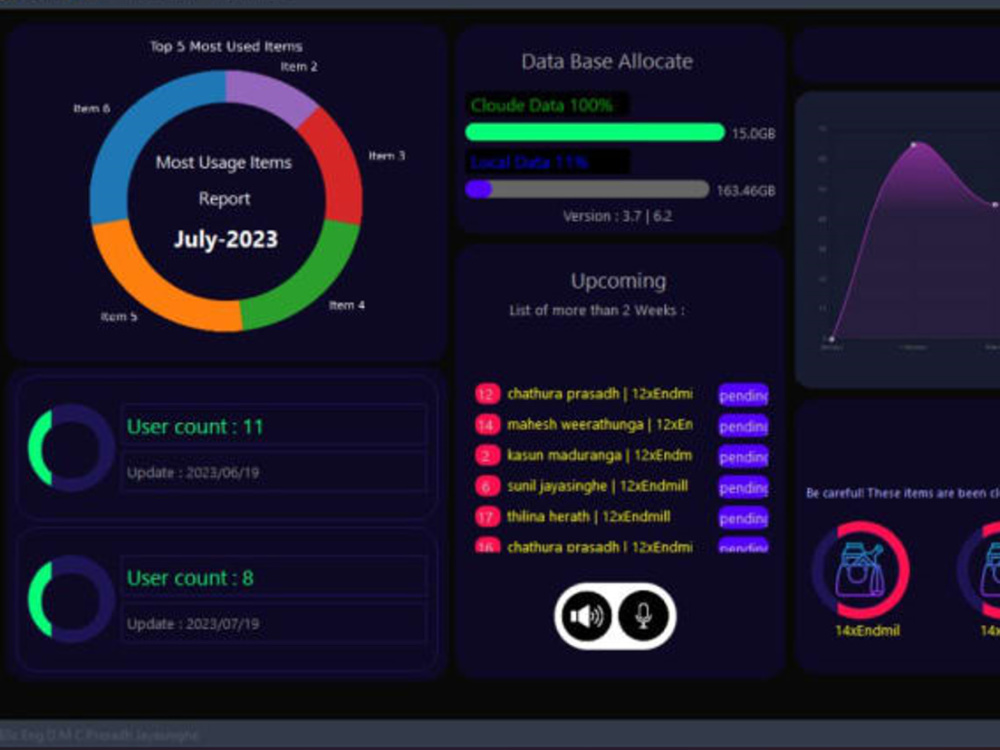Click pending button for kasun maduranga
Image resolution: width=1000 pixels, height=750 pixels.
[743, 456]
